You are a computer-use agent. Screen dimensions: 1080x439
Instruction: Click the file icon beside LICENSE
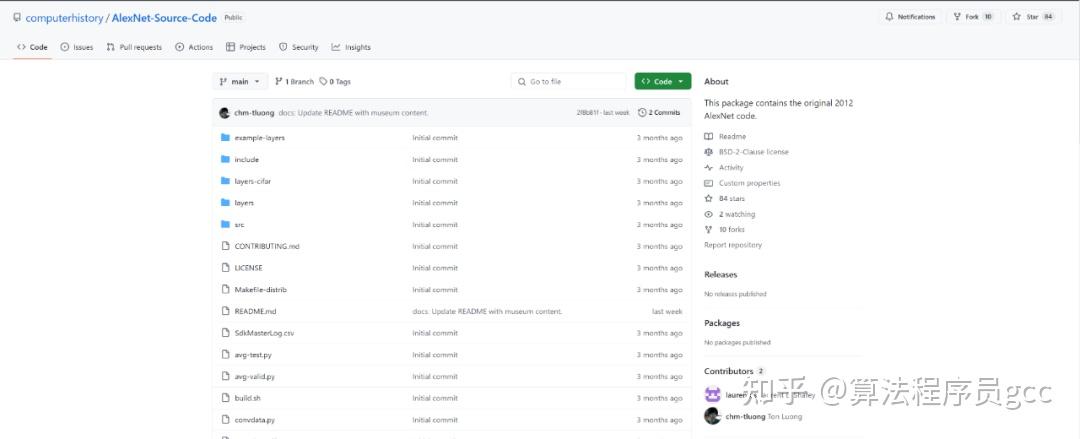[x=225, y=268]
